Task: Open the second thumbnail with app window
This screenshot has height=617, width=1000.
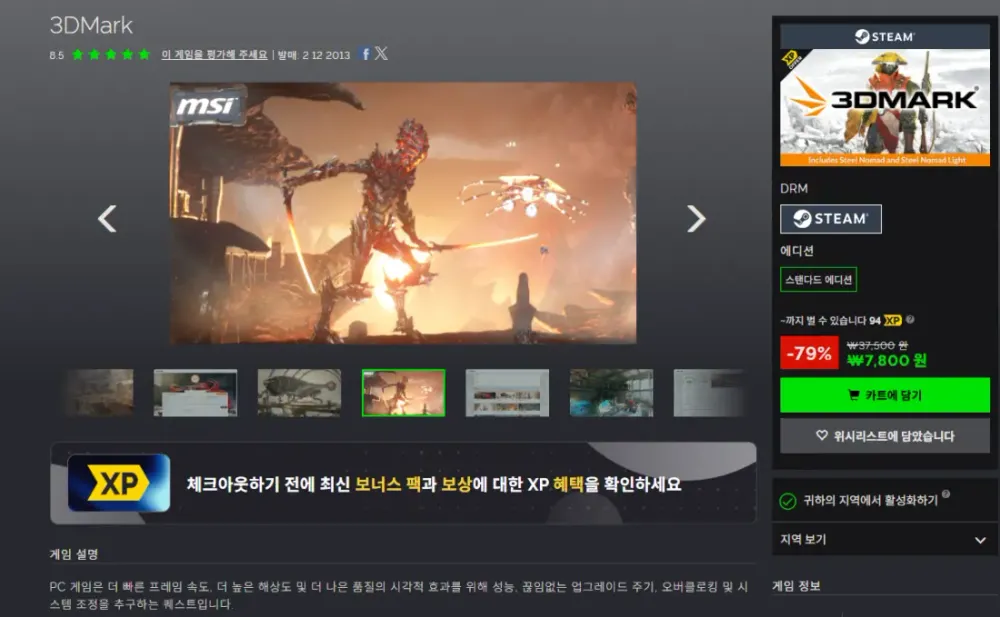Action: (195, 392)
